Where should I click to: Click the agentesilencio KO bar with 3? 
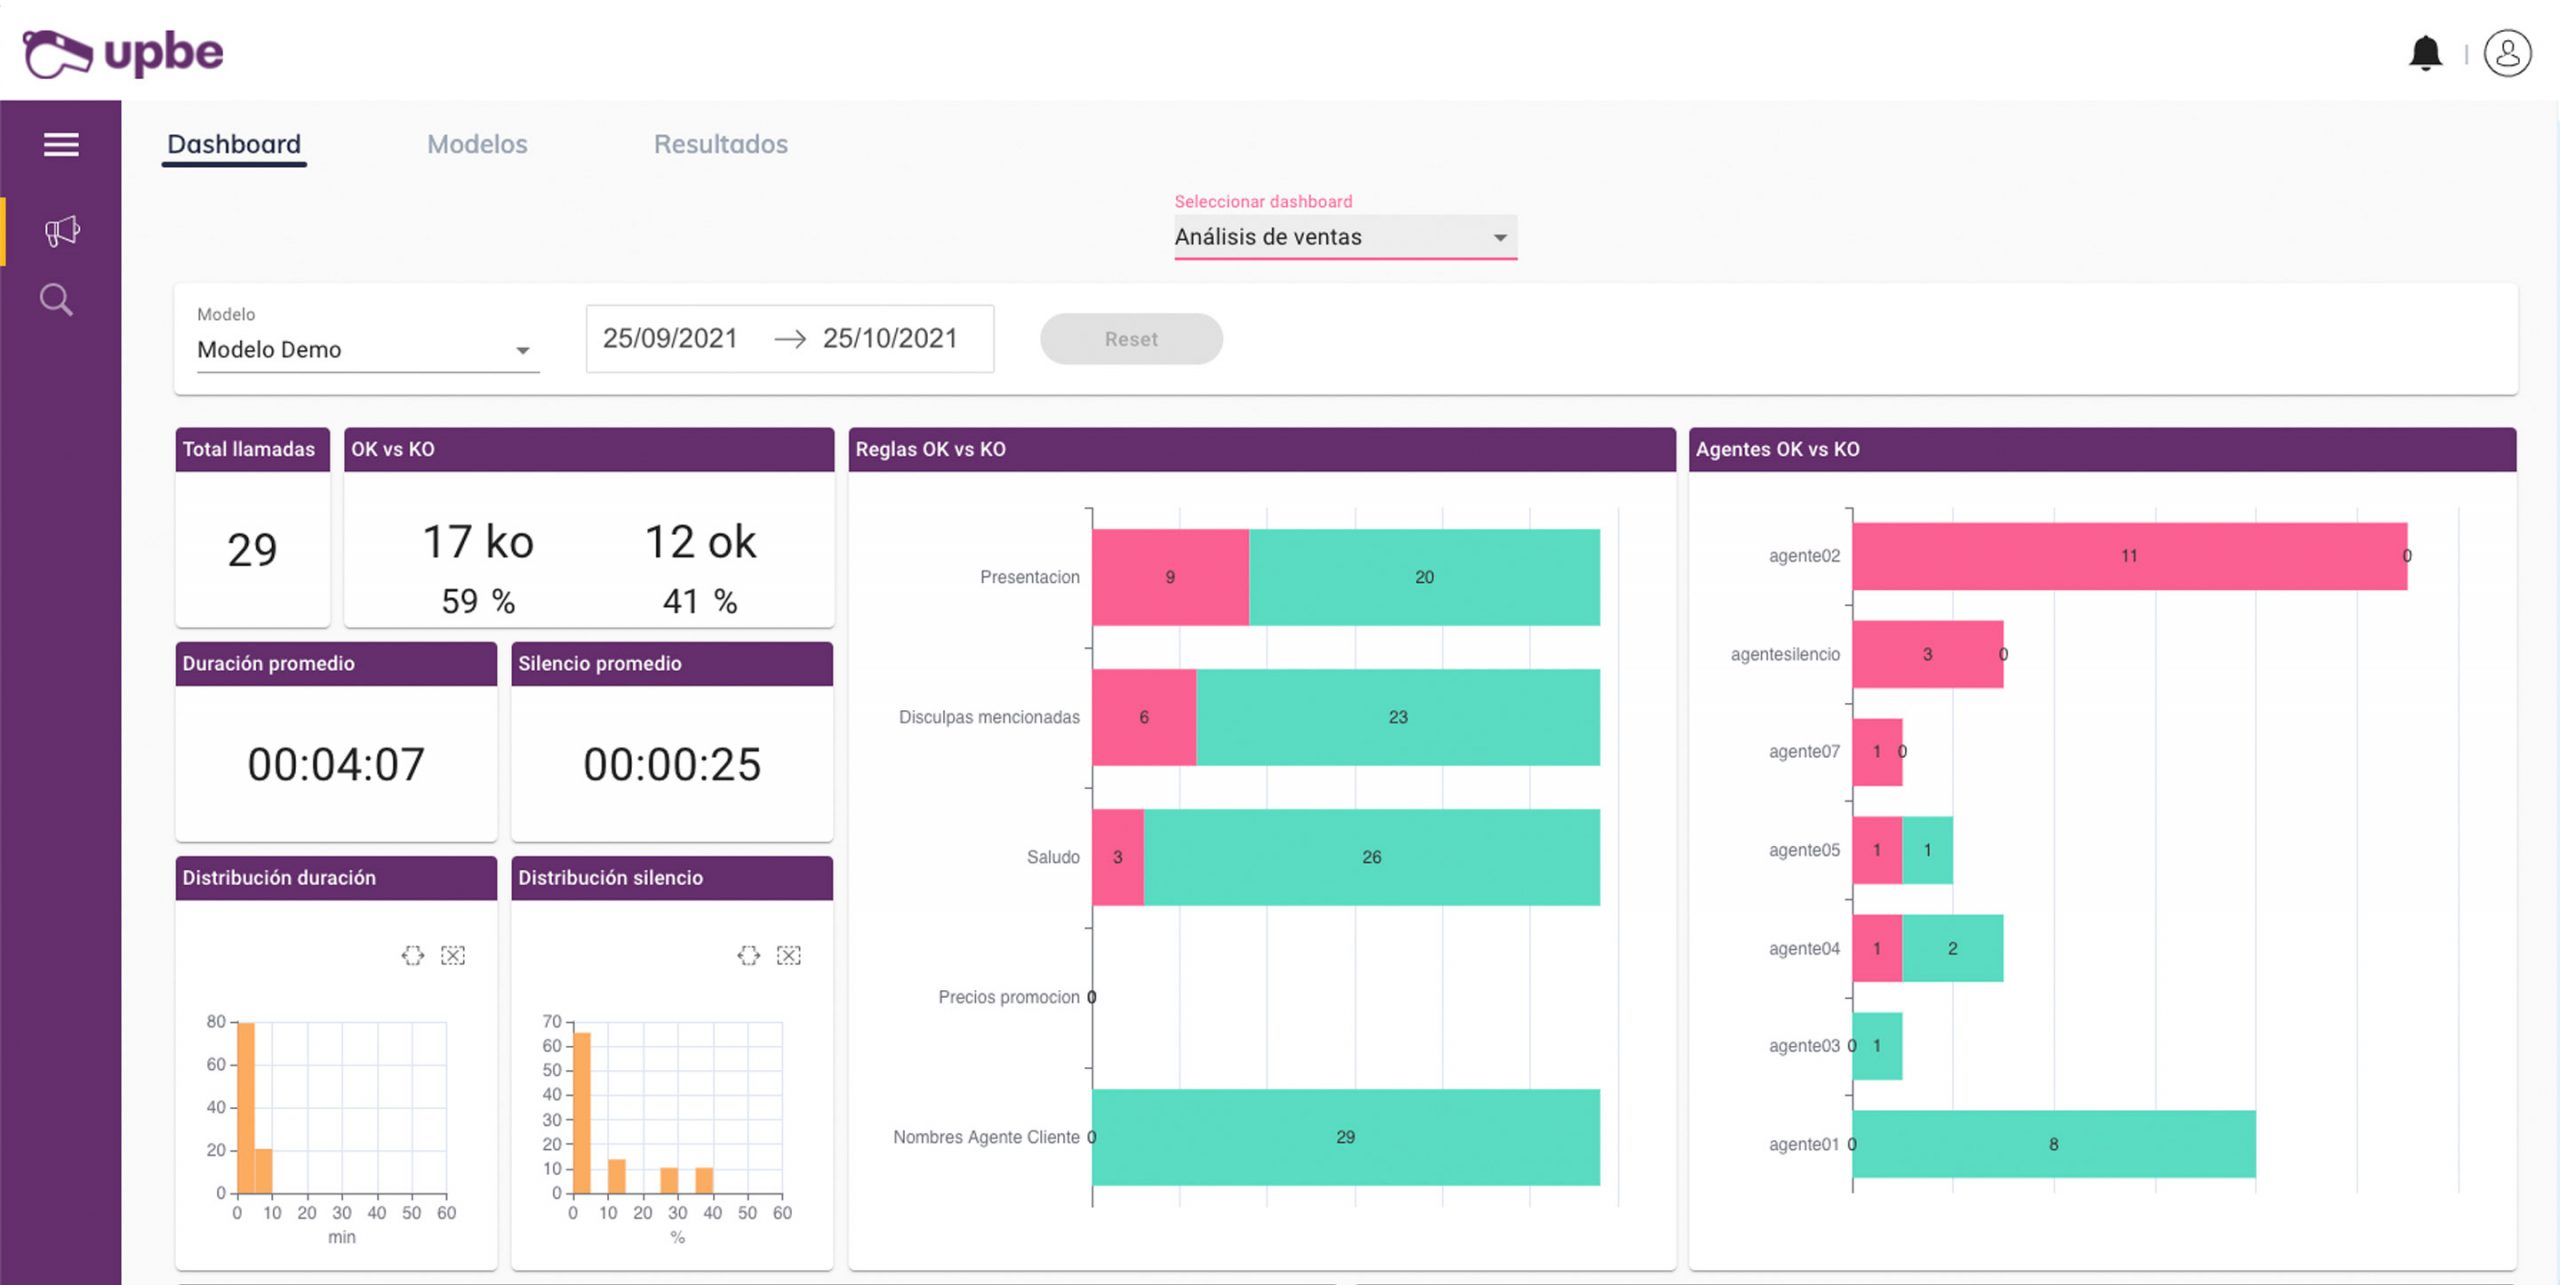pos(1928,654)
